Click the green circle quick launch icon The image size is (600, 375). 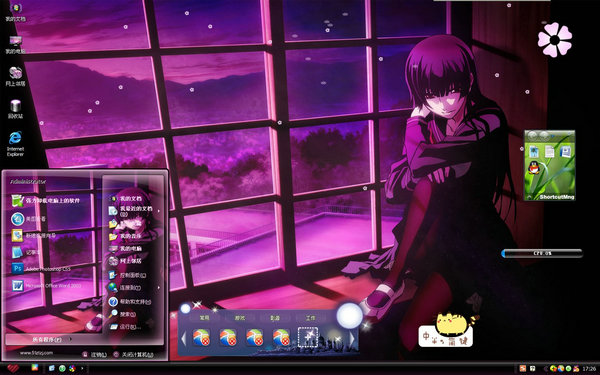[x=62, y=368]
